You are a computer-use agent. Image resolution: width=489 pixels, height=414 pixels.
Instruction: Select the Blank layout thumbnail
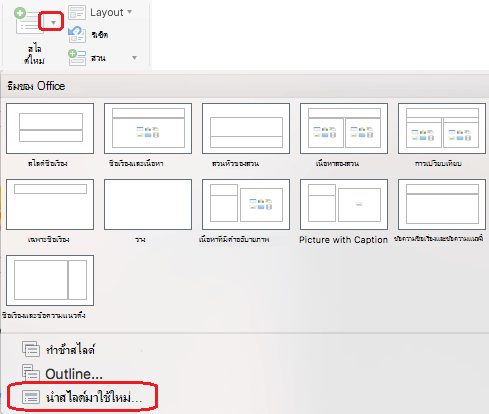[148, 204]
